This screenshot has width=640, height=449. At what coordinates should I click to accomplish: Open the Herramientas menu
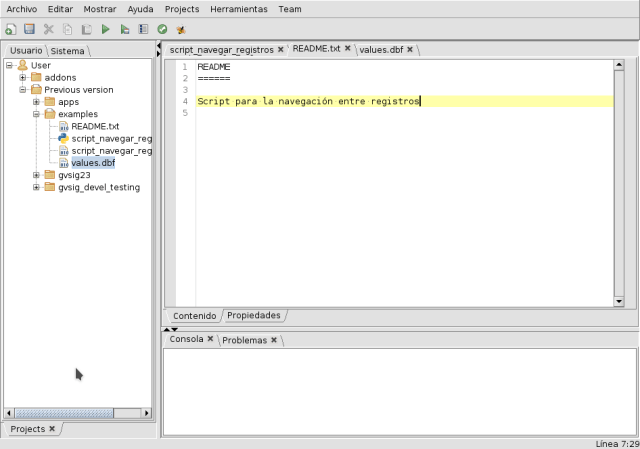[238, 8]
